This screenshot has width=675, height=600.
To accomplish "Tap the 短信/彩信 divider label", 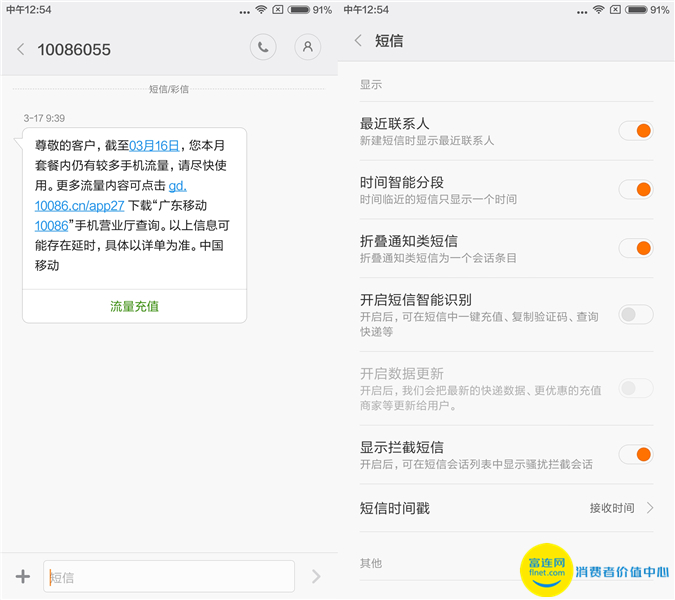I will (x=169, y=89).
